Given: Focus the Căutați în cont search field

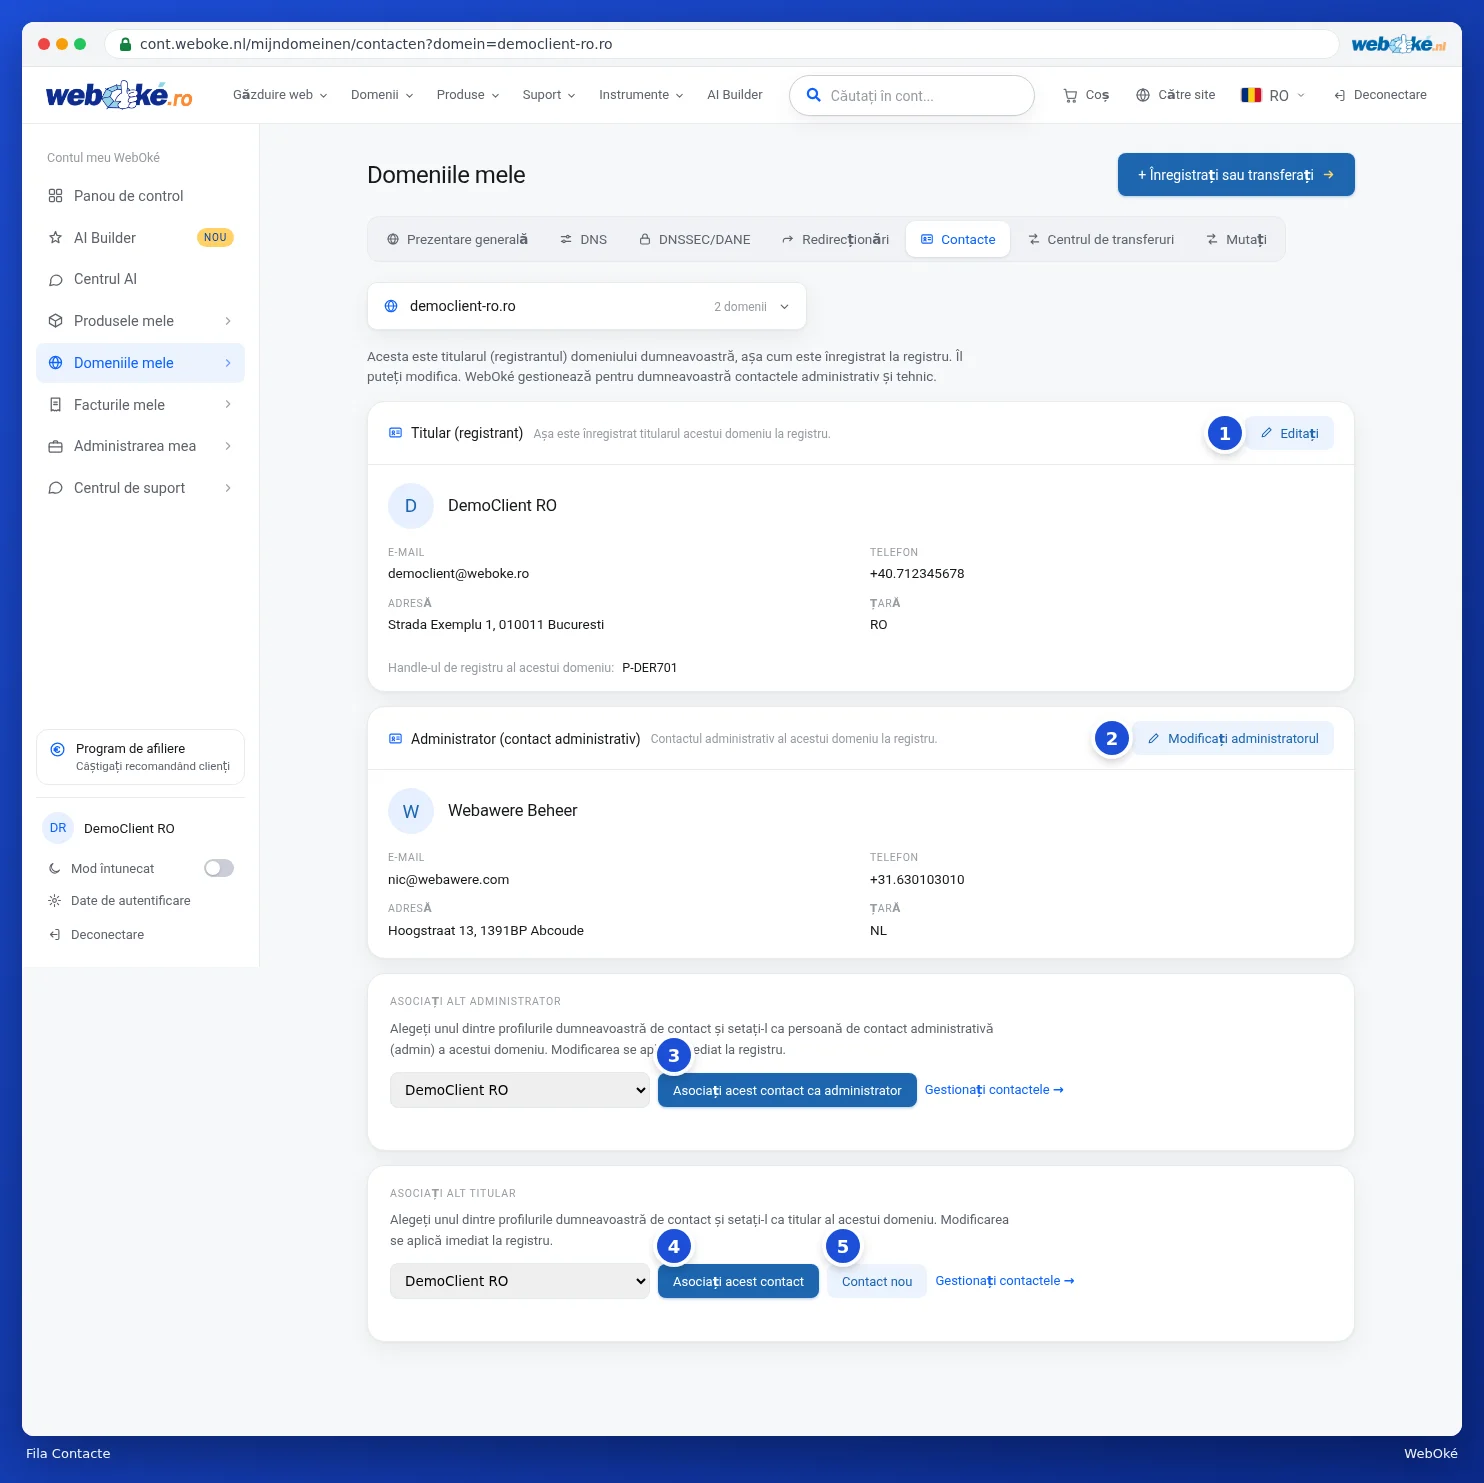Looking at the screenshot, I should [912, 96].
